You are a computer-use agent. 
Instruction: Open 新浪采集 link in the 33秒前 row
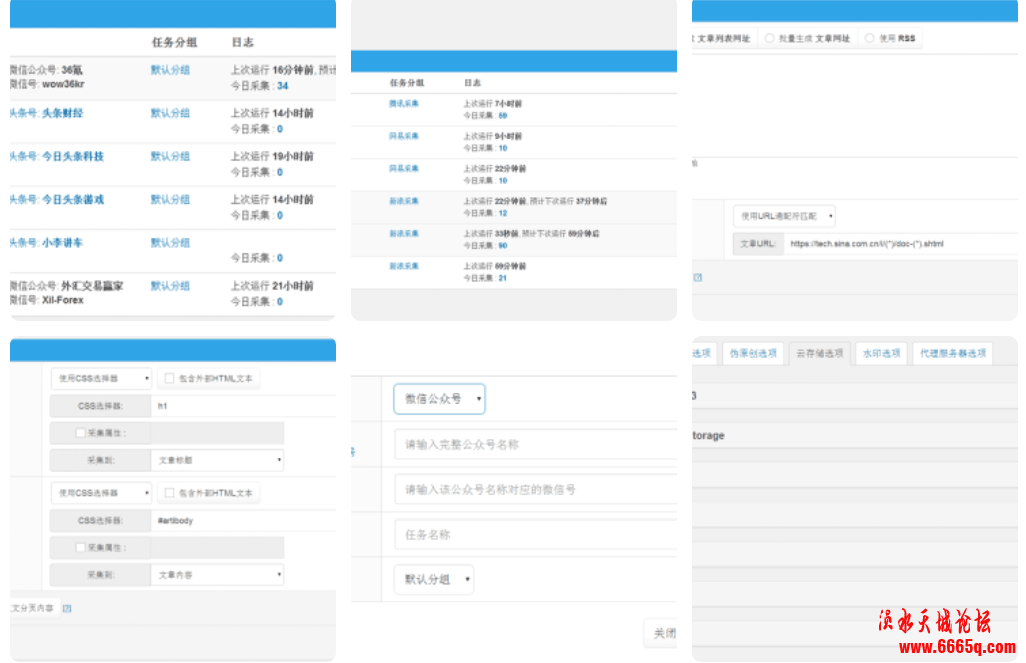(404, 234)
